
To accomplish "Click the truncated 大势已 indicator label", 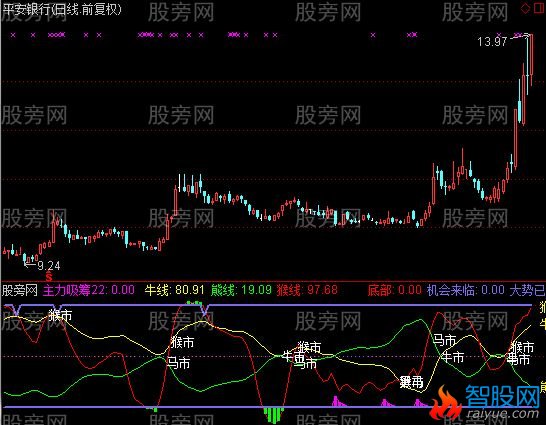I will (x=527, y=290).
